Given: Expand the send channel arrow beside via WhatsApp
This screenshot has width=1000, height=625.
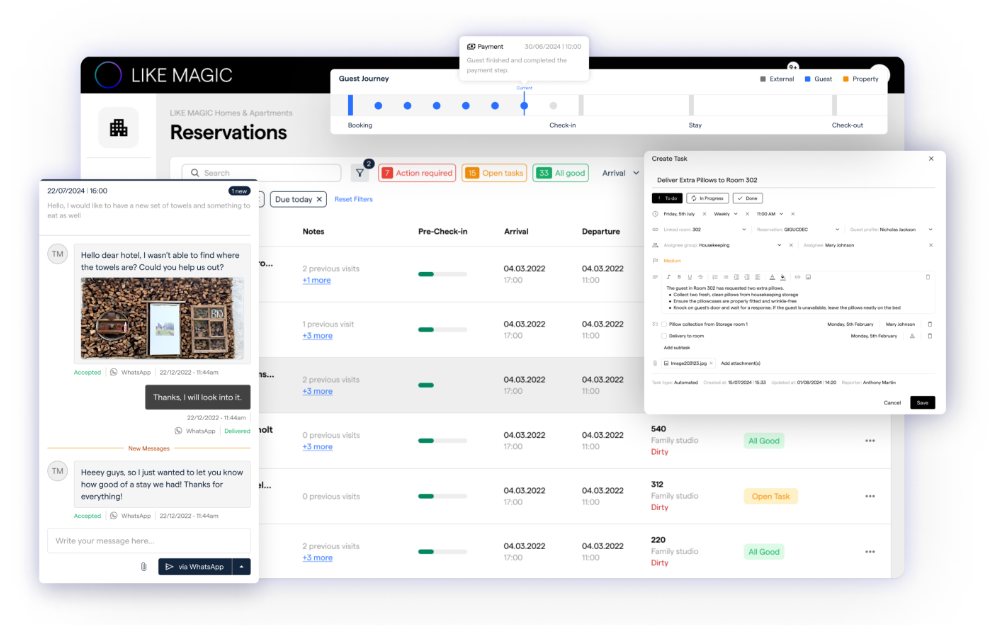Looking at the screenshot, I should (241, 567).
